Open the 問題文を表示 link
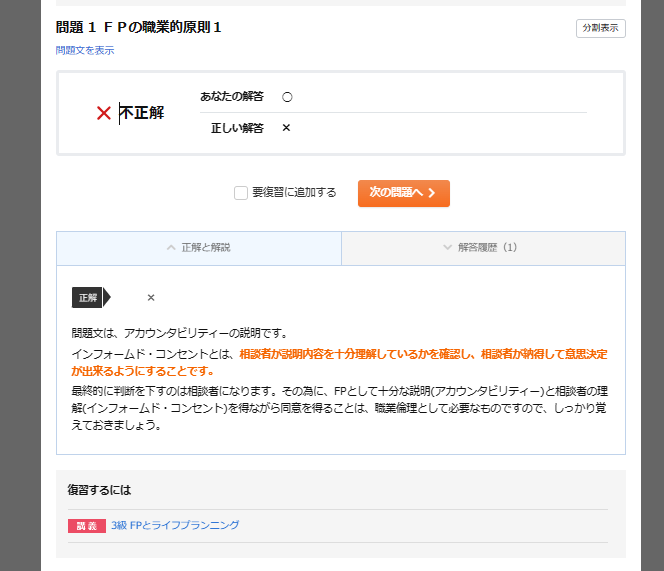Viewport: 664px width, 571px height. tap(85, 50)
